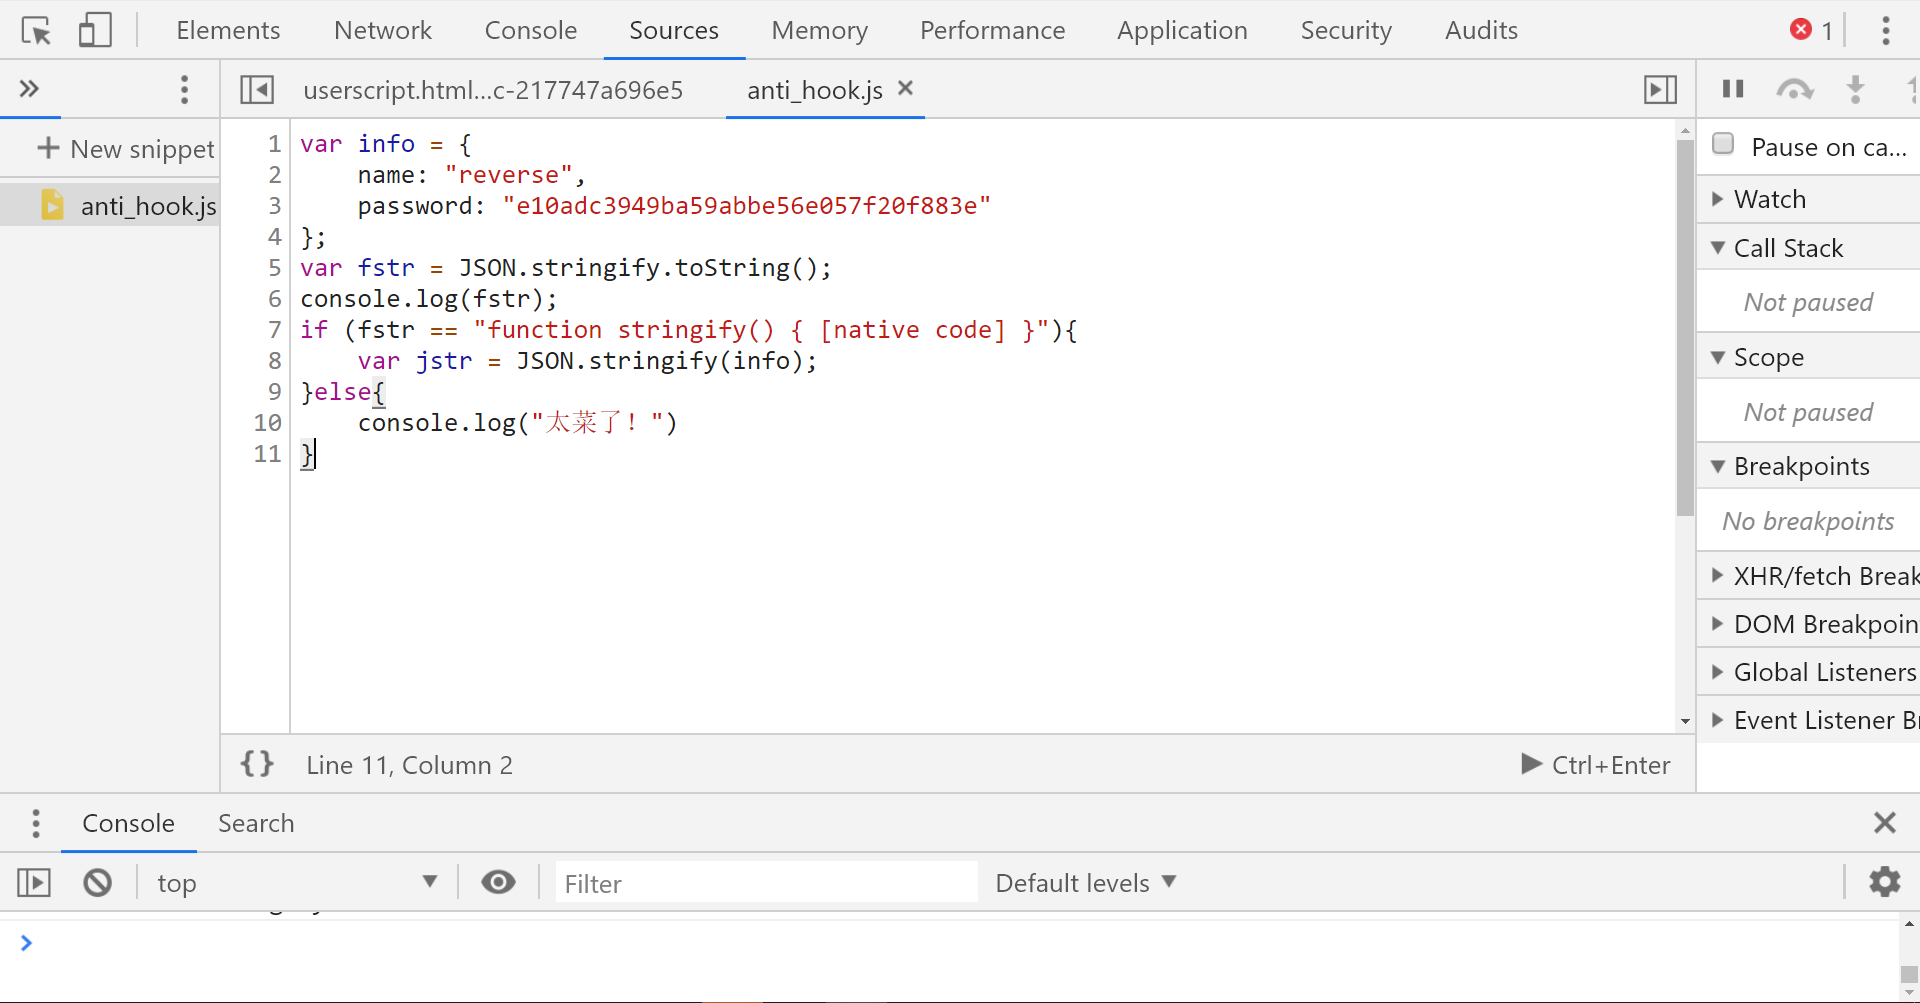Open the top context dropdown
Screen dimensions: 1920x1003
click(x=297, y=883)
